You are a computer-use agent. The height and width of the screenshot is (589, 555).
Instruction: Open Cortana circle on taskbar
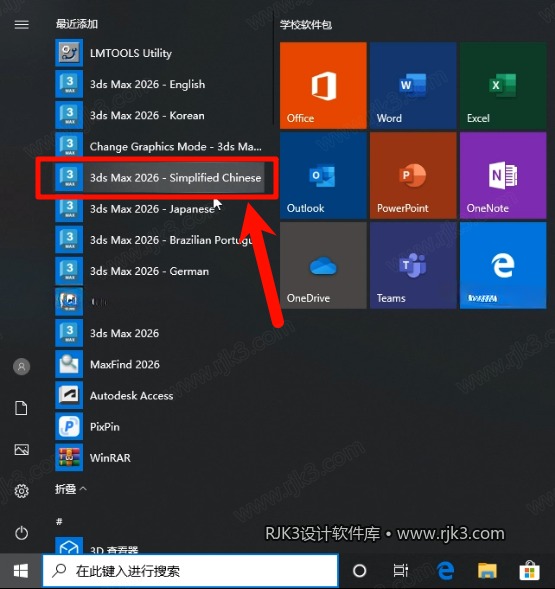point(360,571)
